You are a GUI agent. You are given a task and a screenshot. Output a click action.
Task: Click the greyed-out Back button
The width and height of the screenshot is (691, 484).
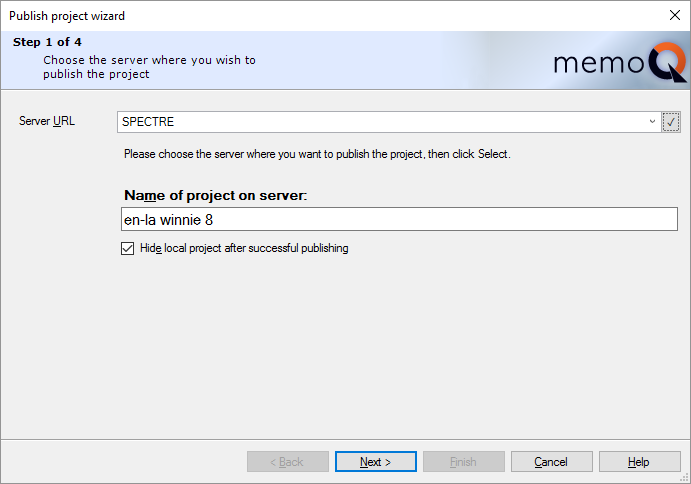point(287,462)
